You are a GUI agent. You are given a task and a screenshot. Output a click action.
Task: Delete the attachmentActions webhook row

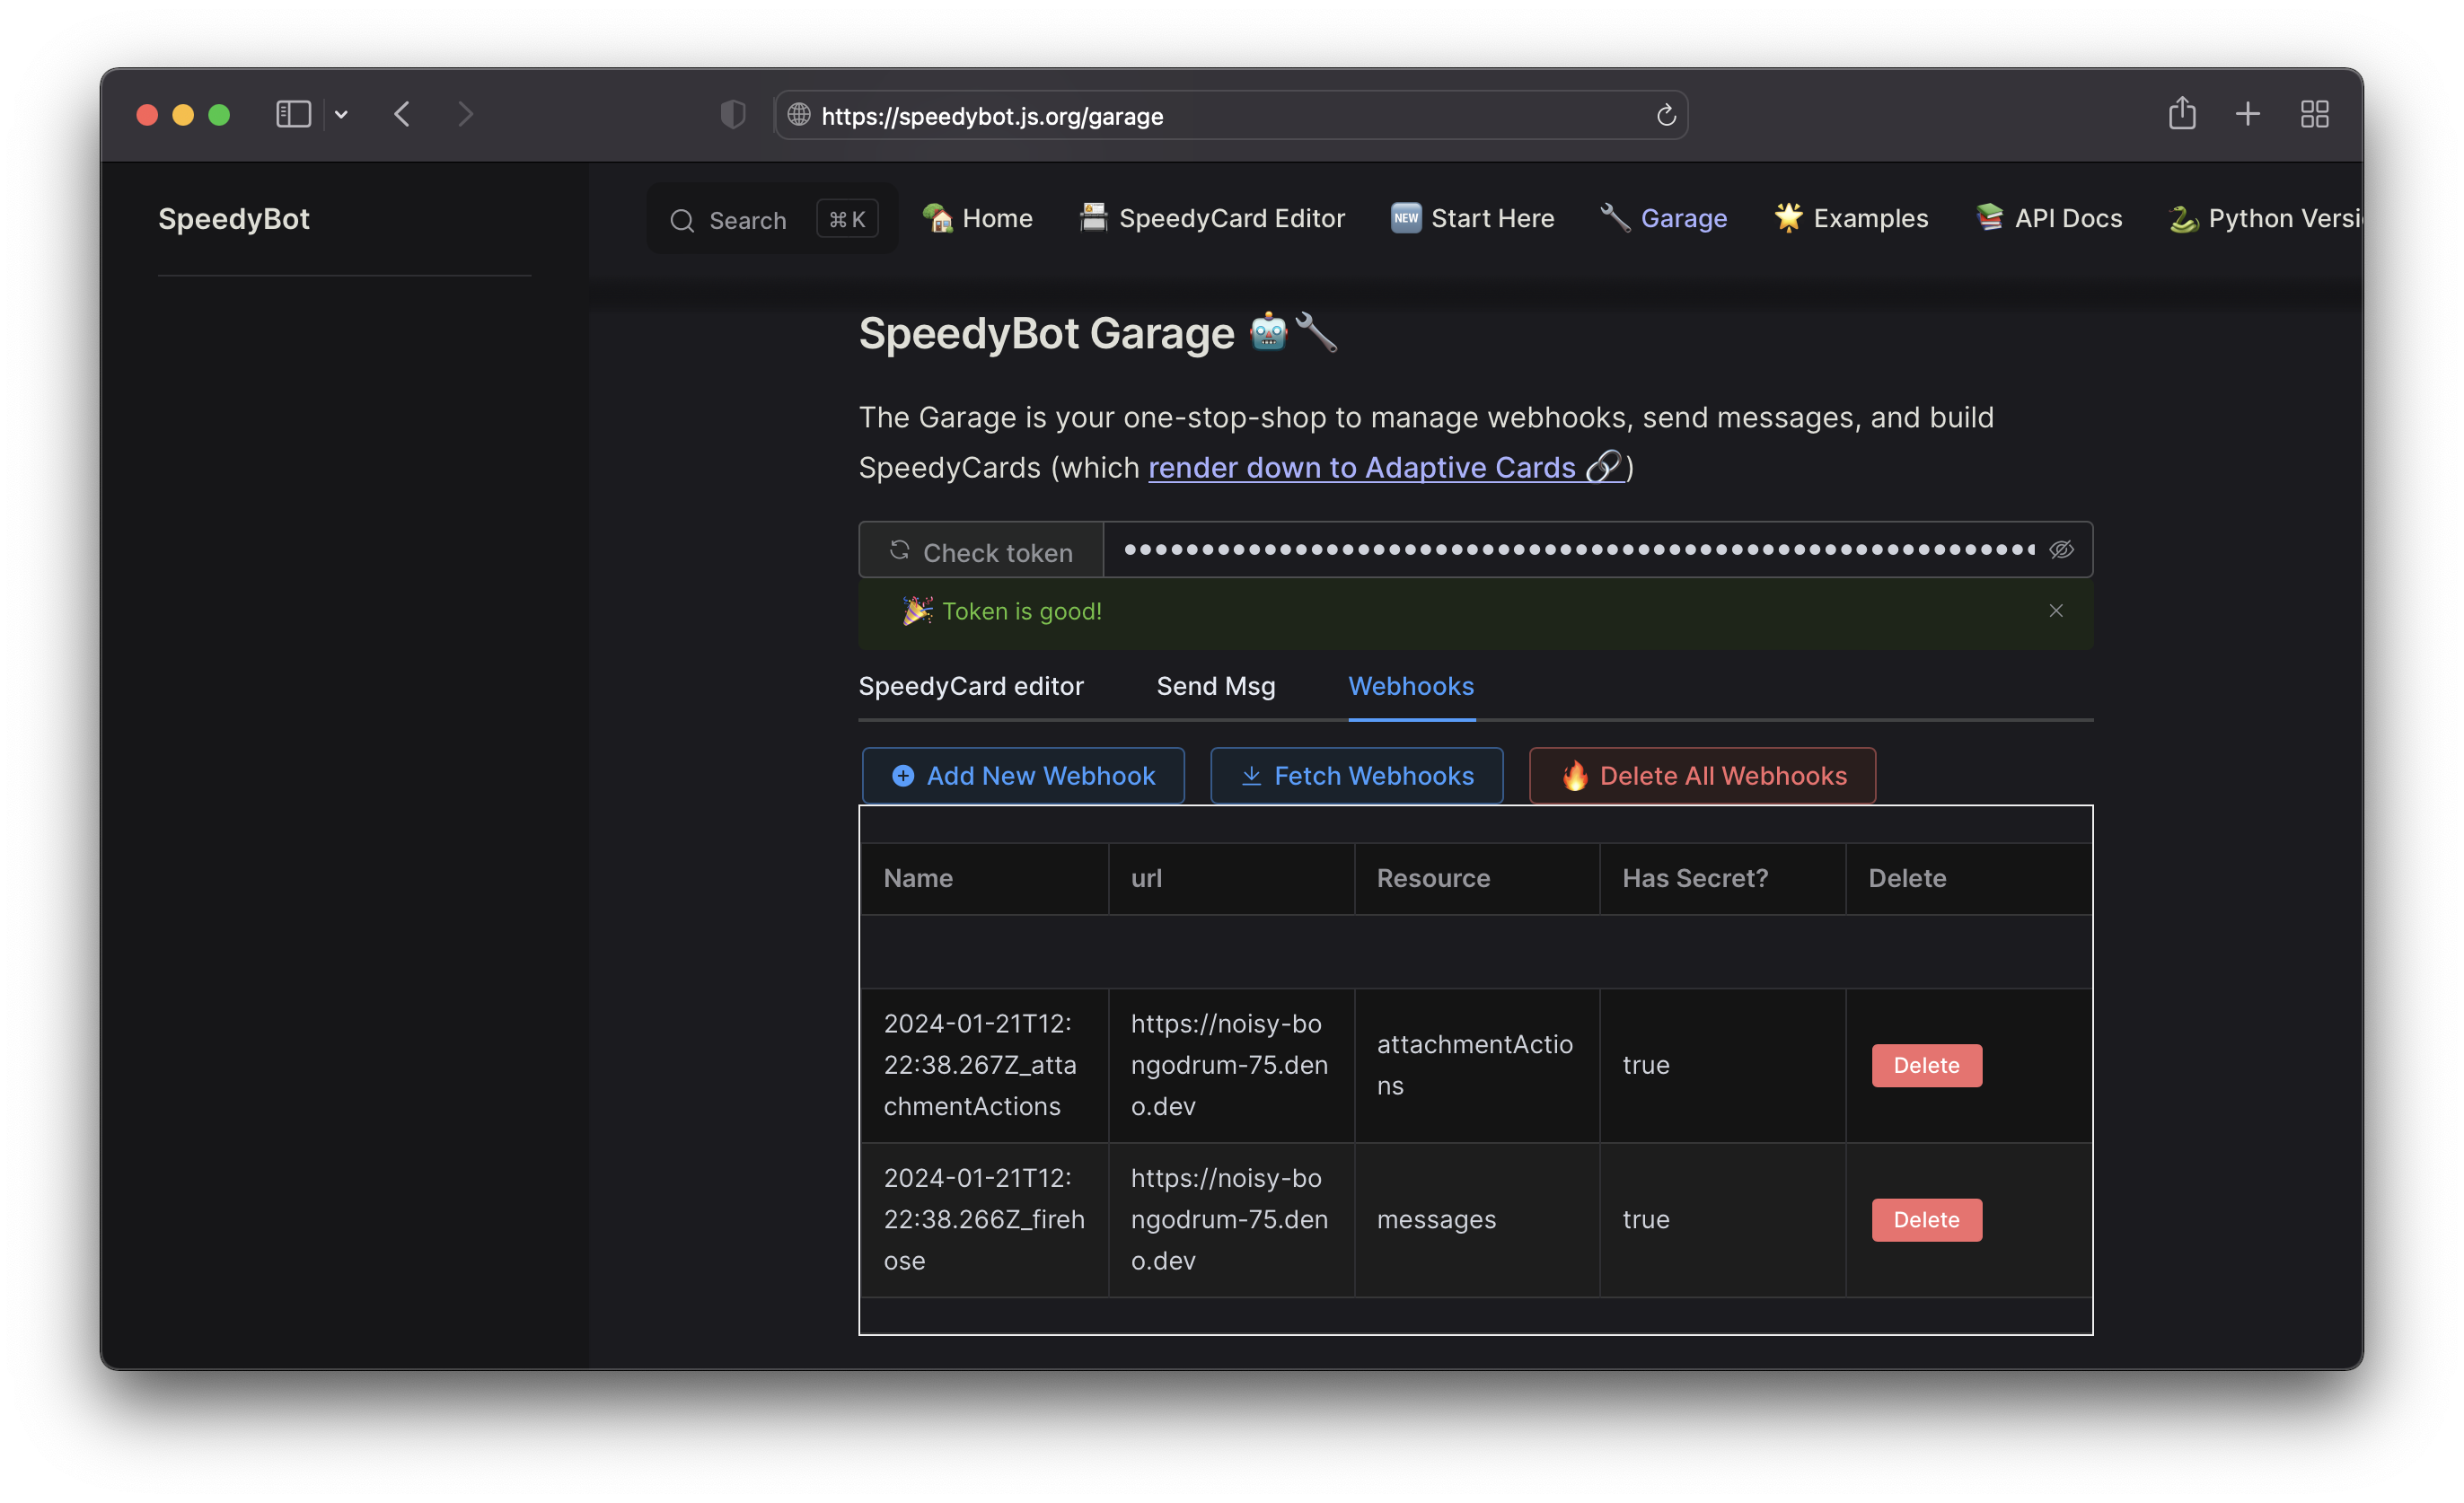[1926, 1065]
